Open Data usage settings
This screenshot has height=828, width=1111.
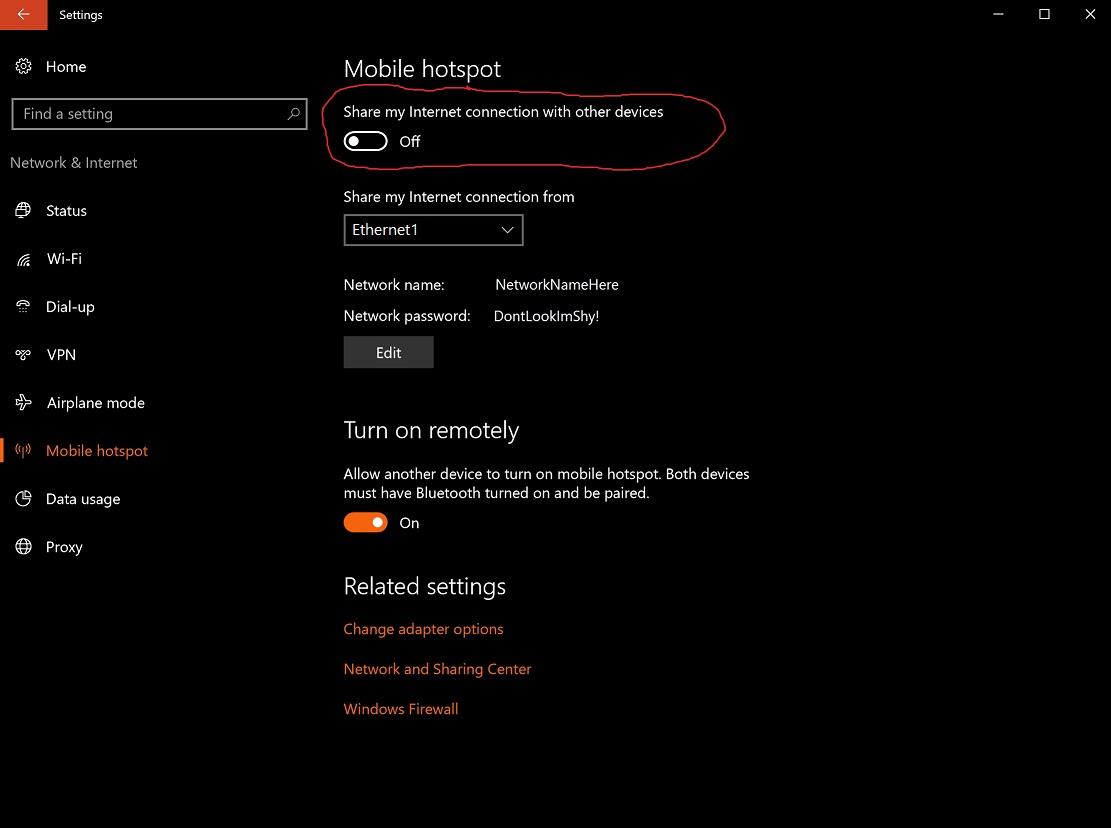(x=82, y=498)
